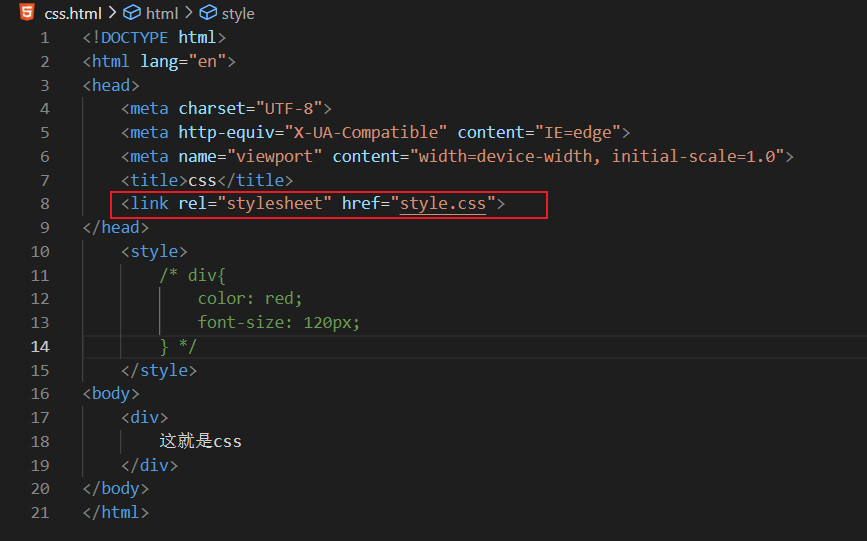Click the lang="en" attribute
Screen dimensions: 867x541
[184, 61]
